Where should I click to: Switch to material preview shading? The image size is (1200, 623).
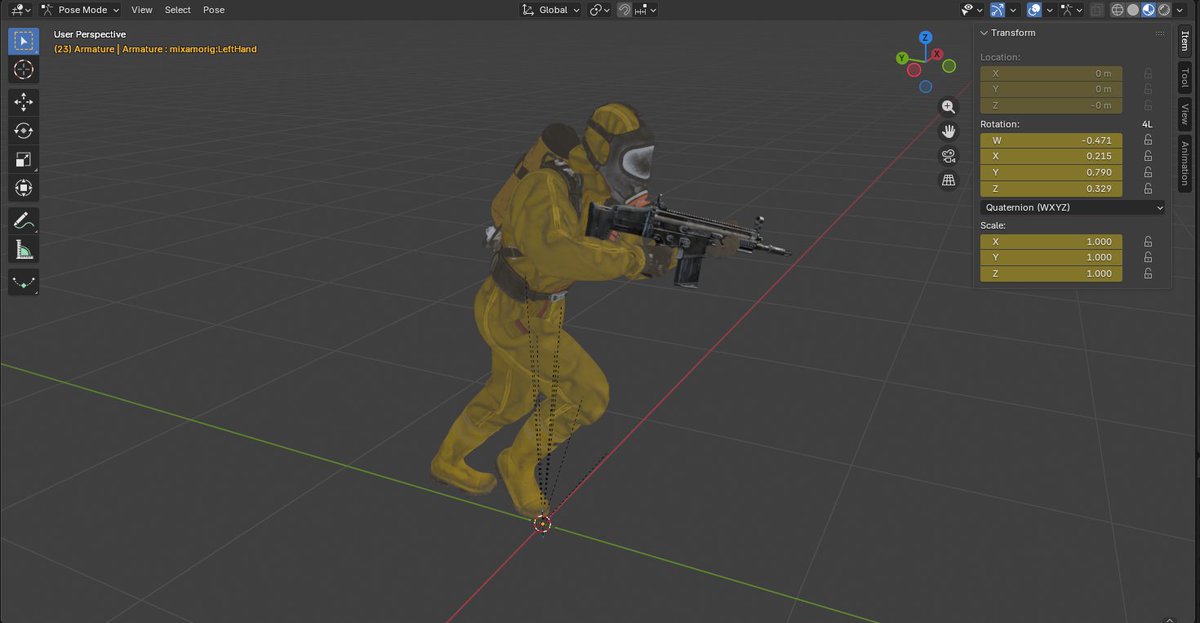pyautogui.click(x=1148, y=10)
